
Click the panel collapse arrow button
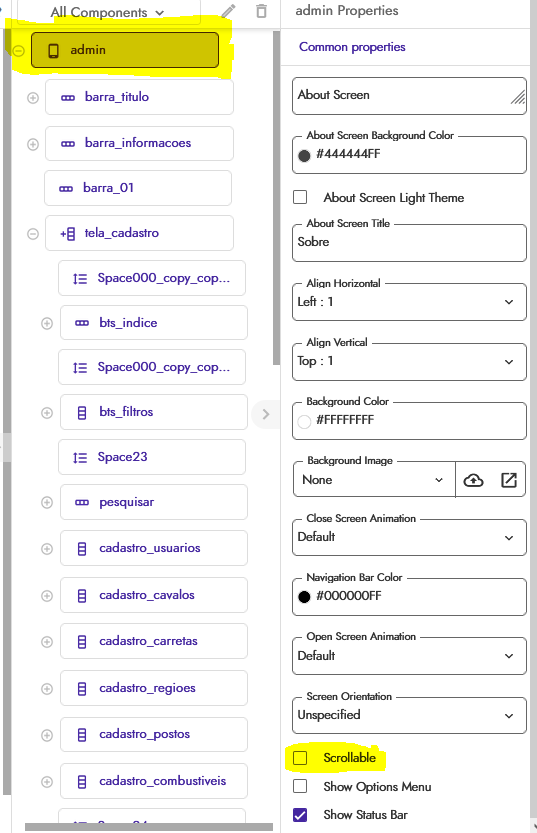point(266,414)
